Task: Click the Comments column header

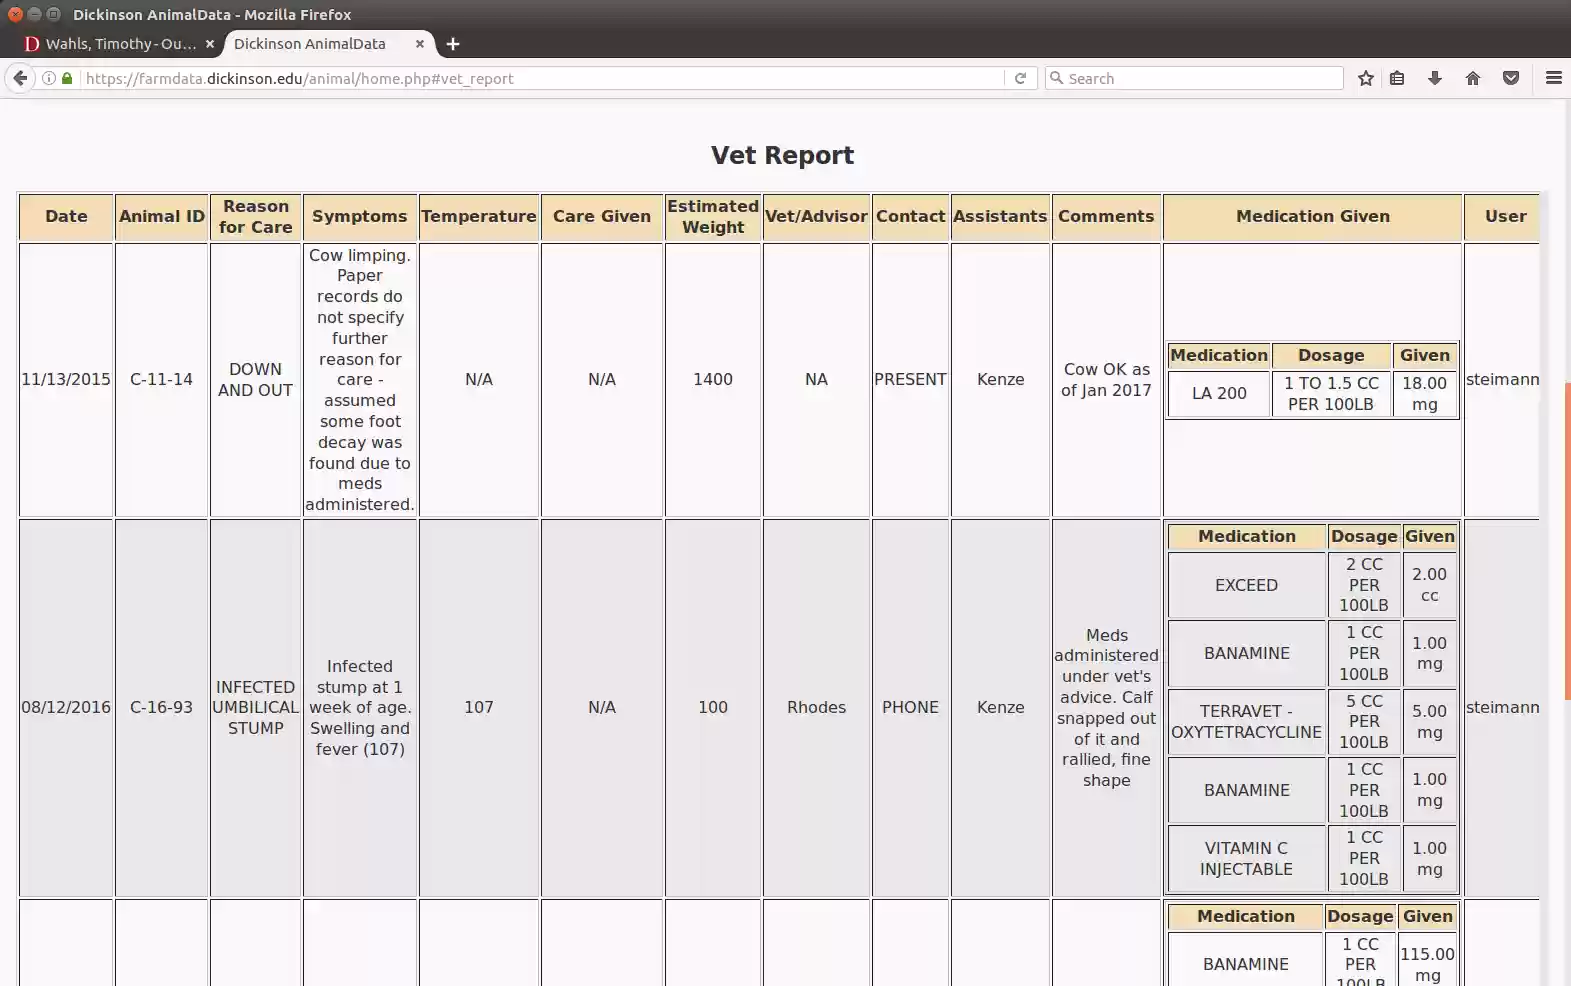Action: [1106, 217]
